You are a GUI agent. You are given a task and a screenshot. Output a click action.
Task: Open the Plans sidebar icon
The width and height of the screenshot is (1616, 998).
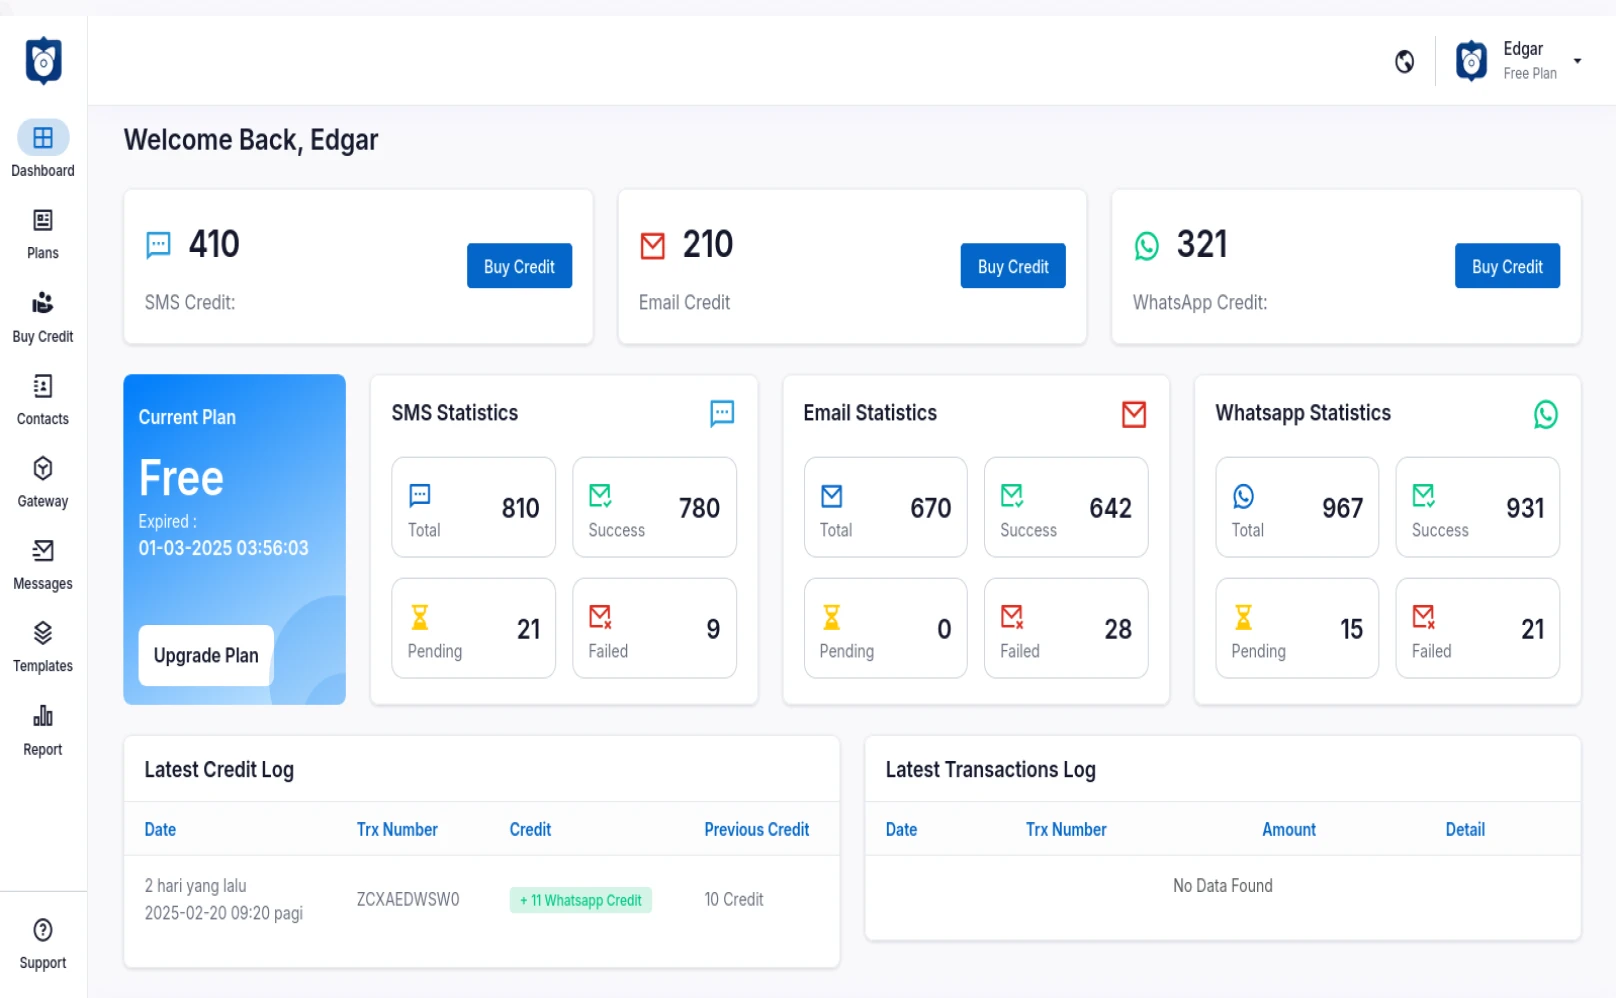[43, 221]
